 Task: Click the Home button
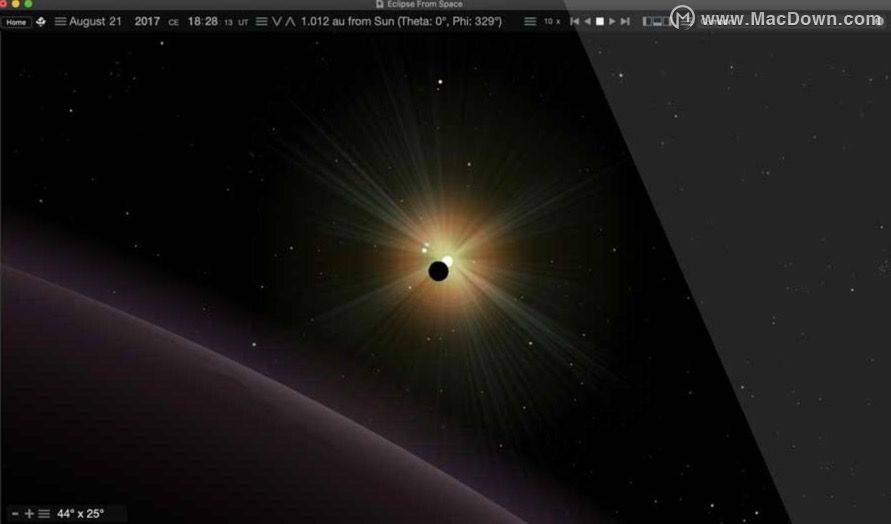pyautogui.click(x=16, y=22)
